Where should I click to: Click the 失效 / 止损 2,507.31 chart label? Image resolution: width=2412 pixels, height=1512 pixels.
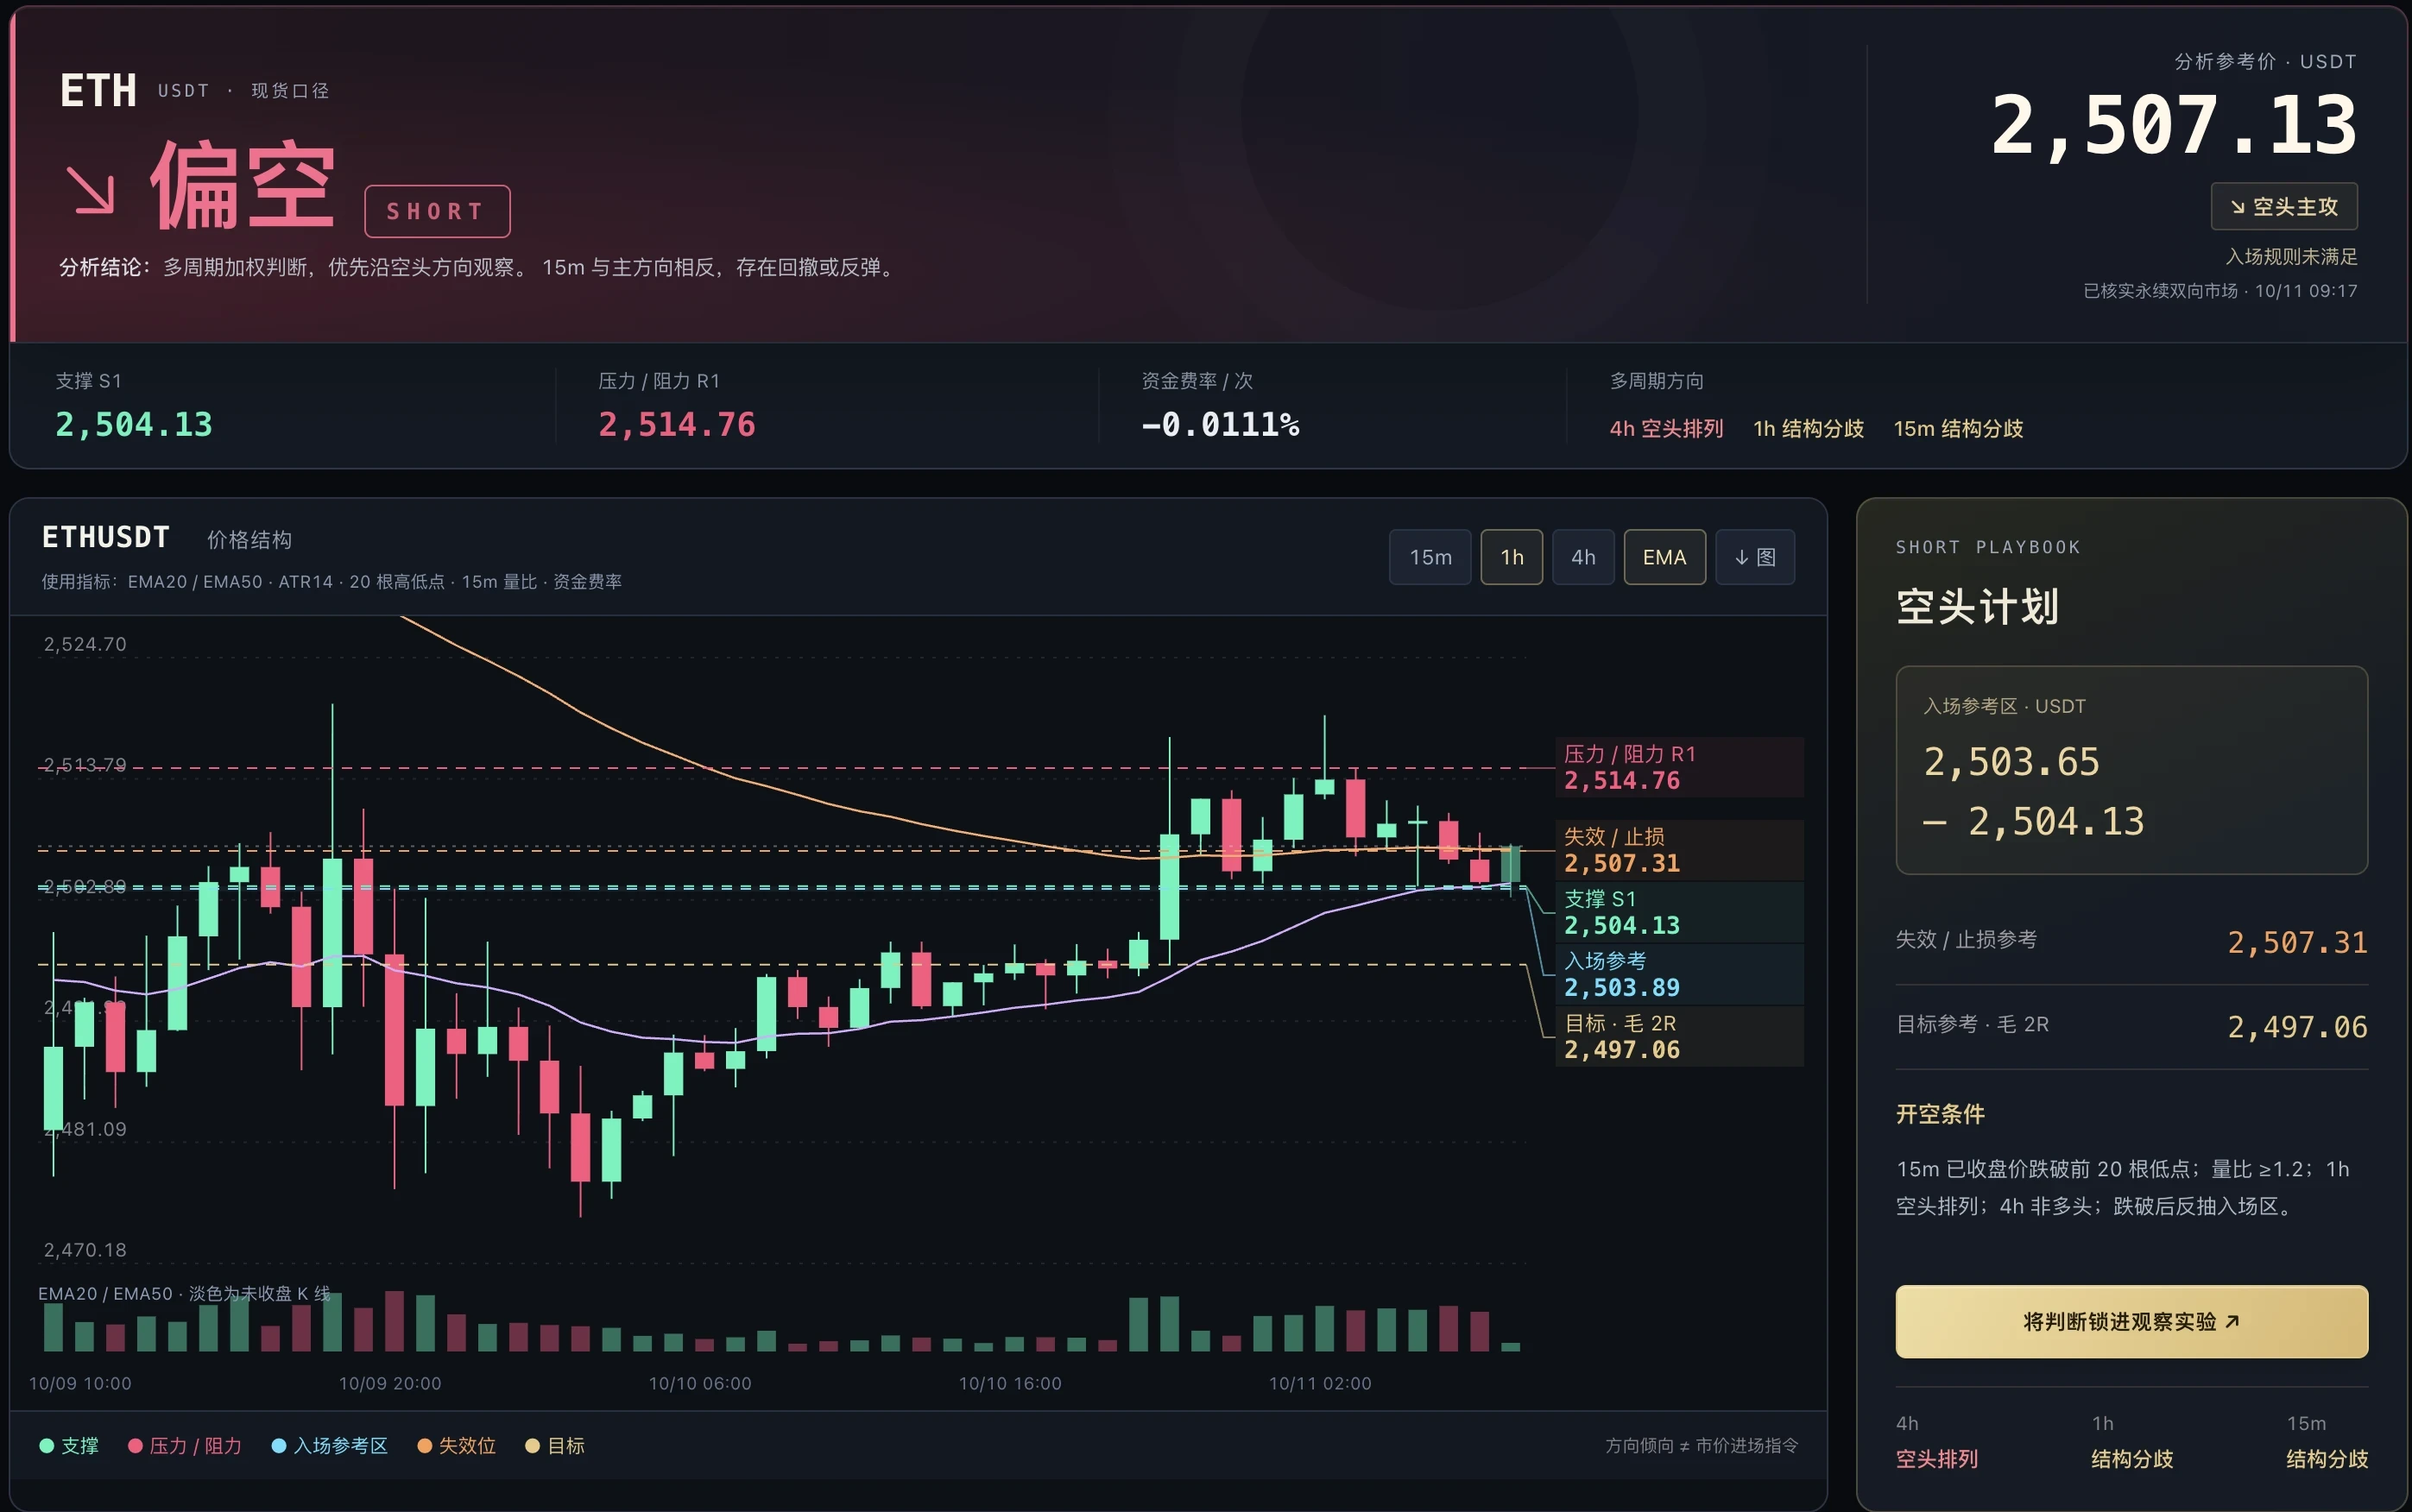pos(1679,850)
